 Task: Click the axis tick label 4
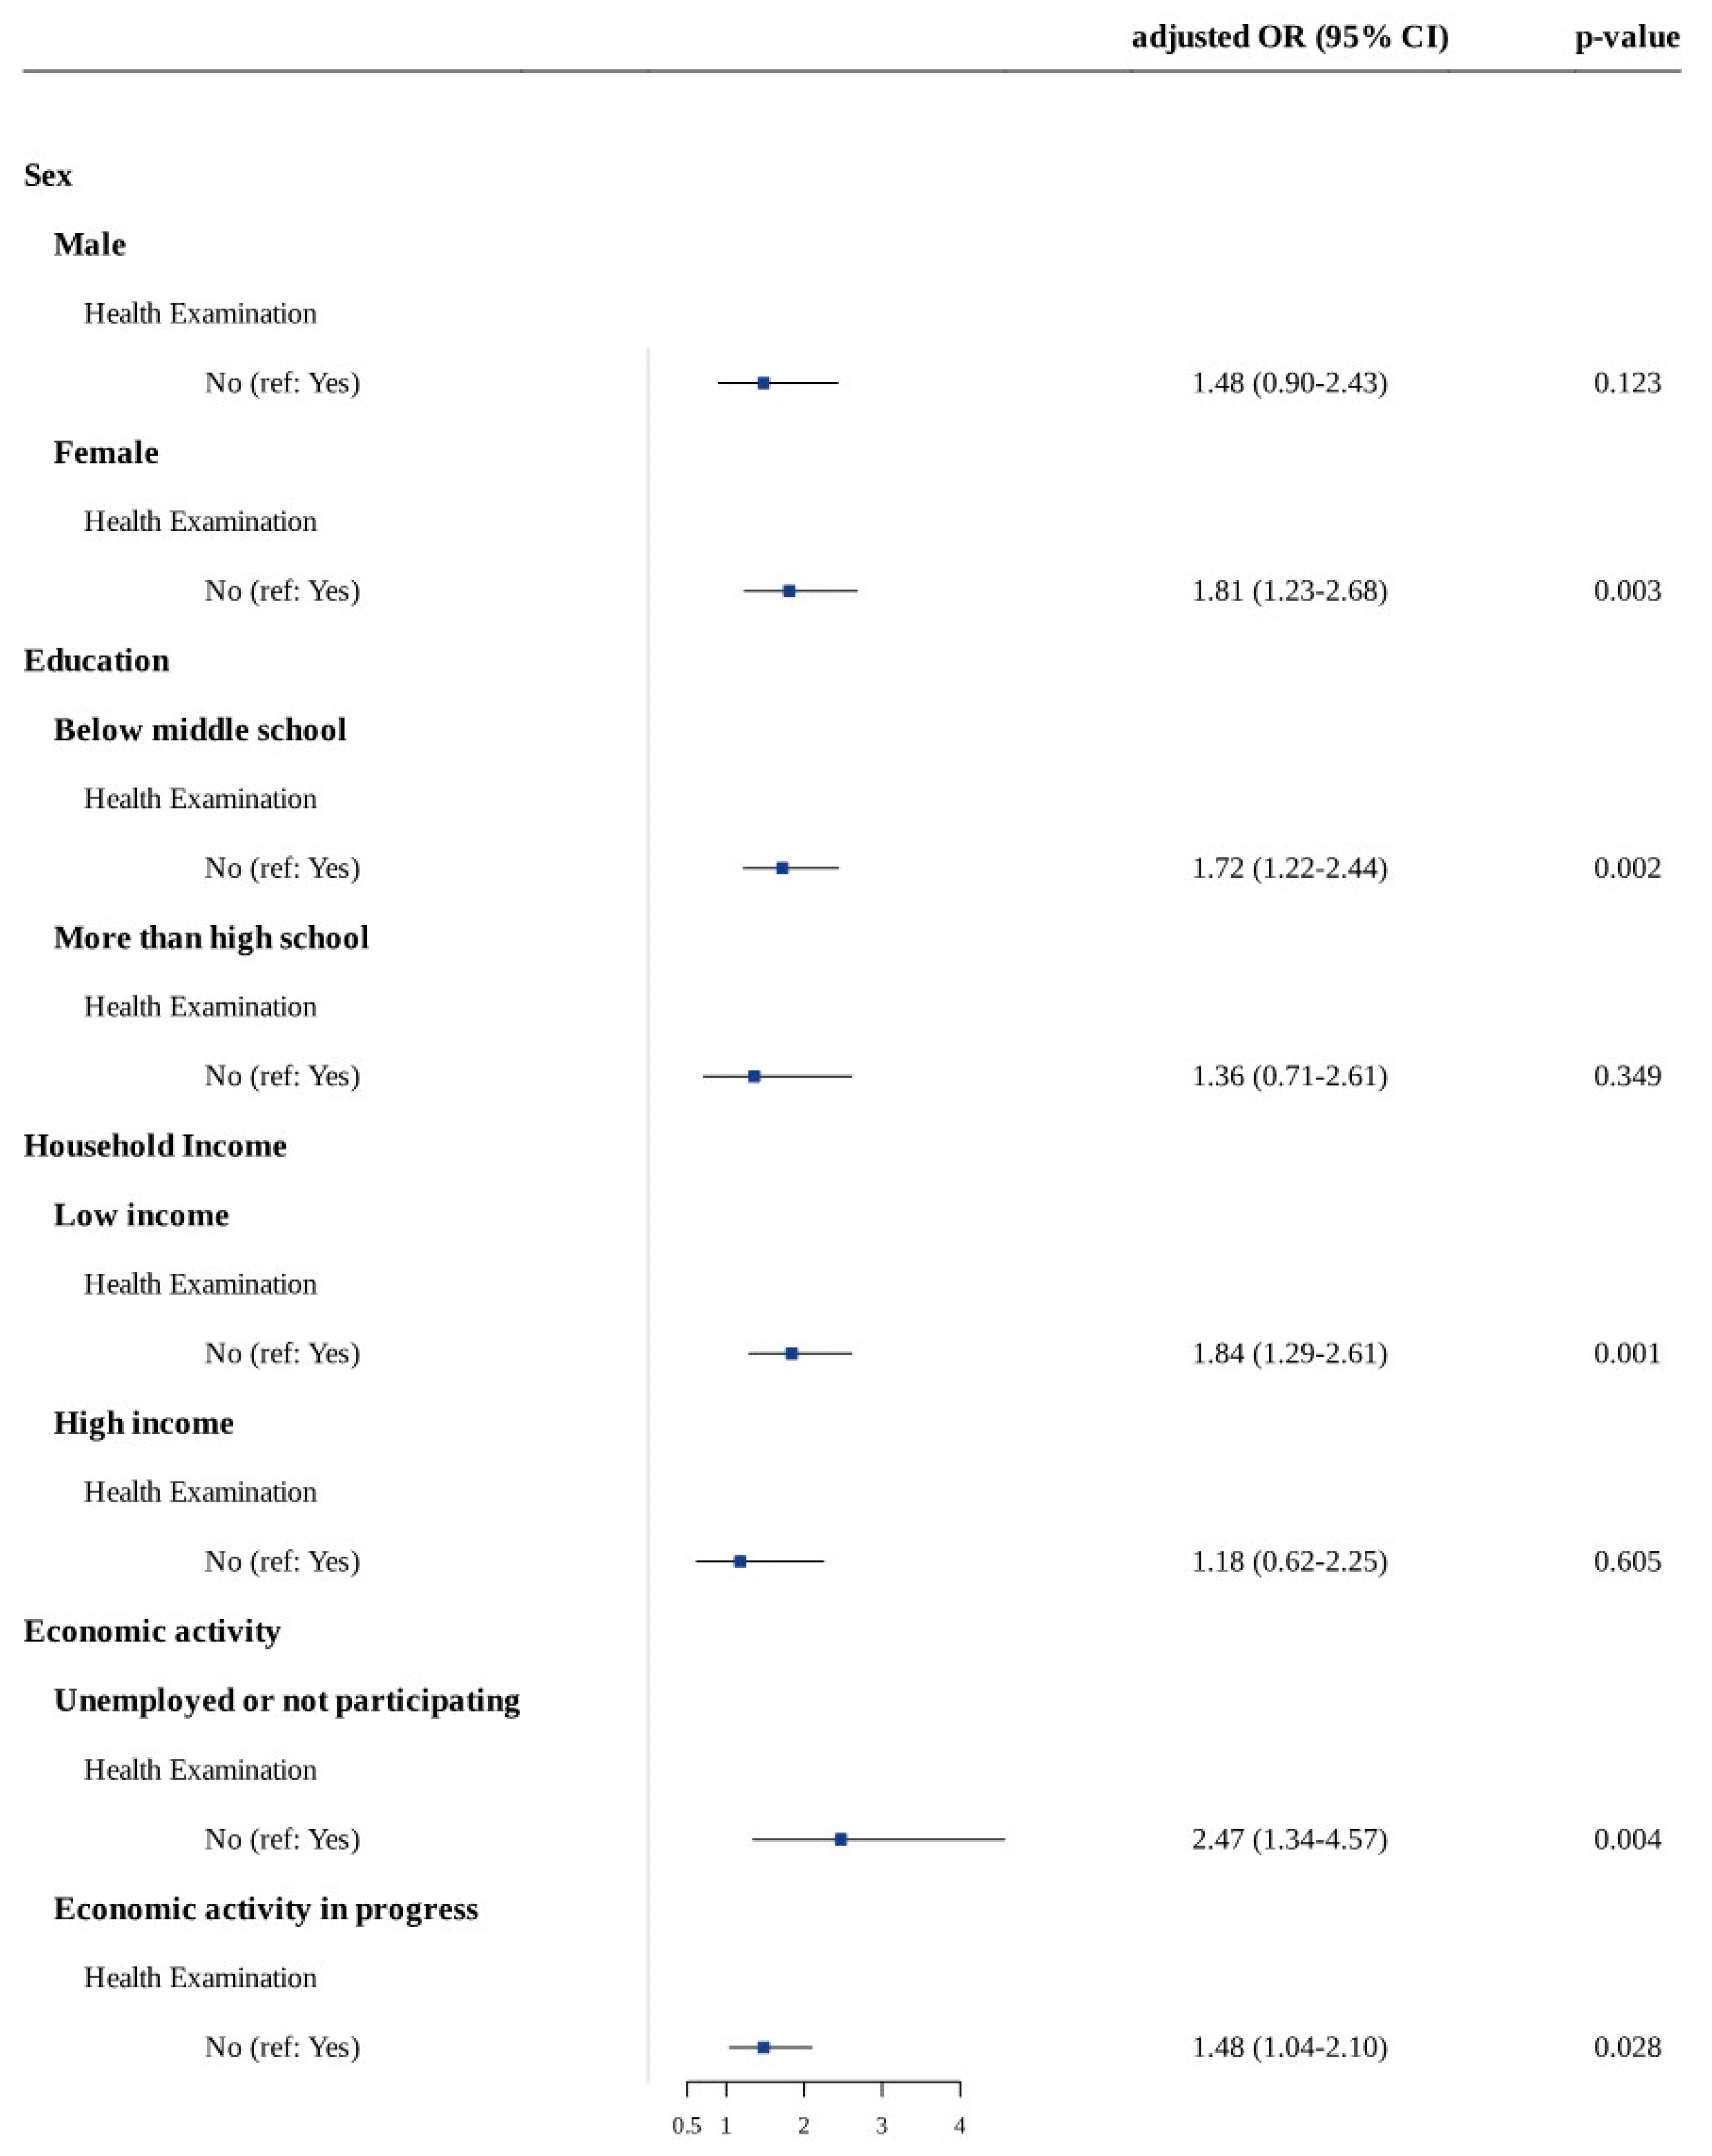click(959, 2127)
